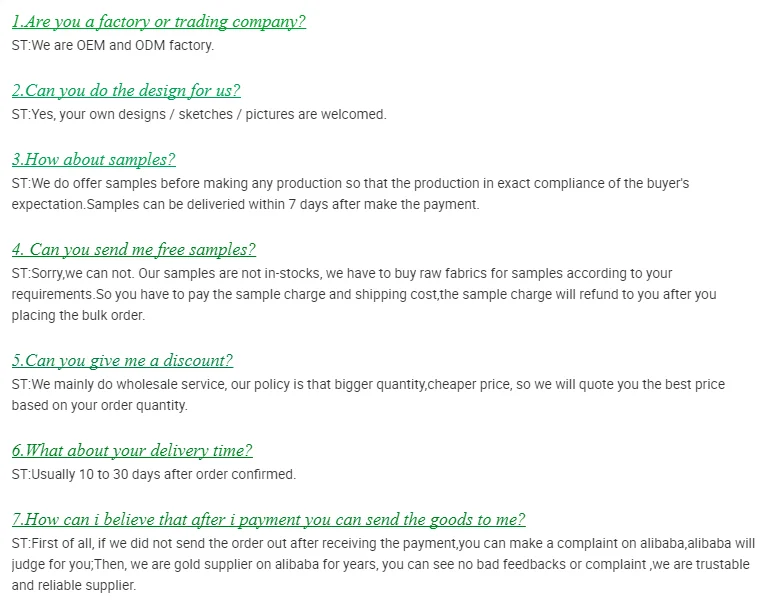
Task: Click the answer line about complaint on alibaba
Action: [x=383, y=543]
